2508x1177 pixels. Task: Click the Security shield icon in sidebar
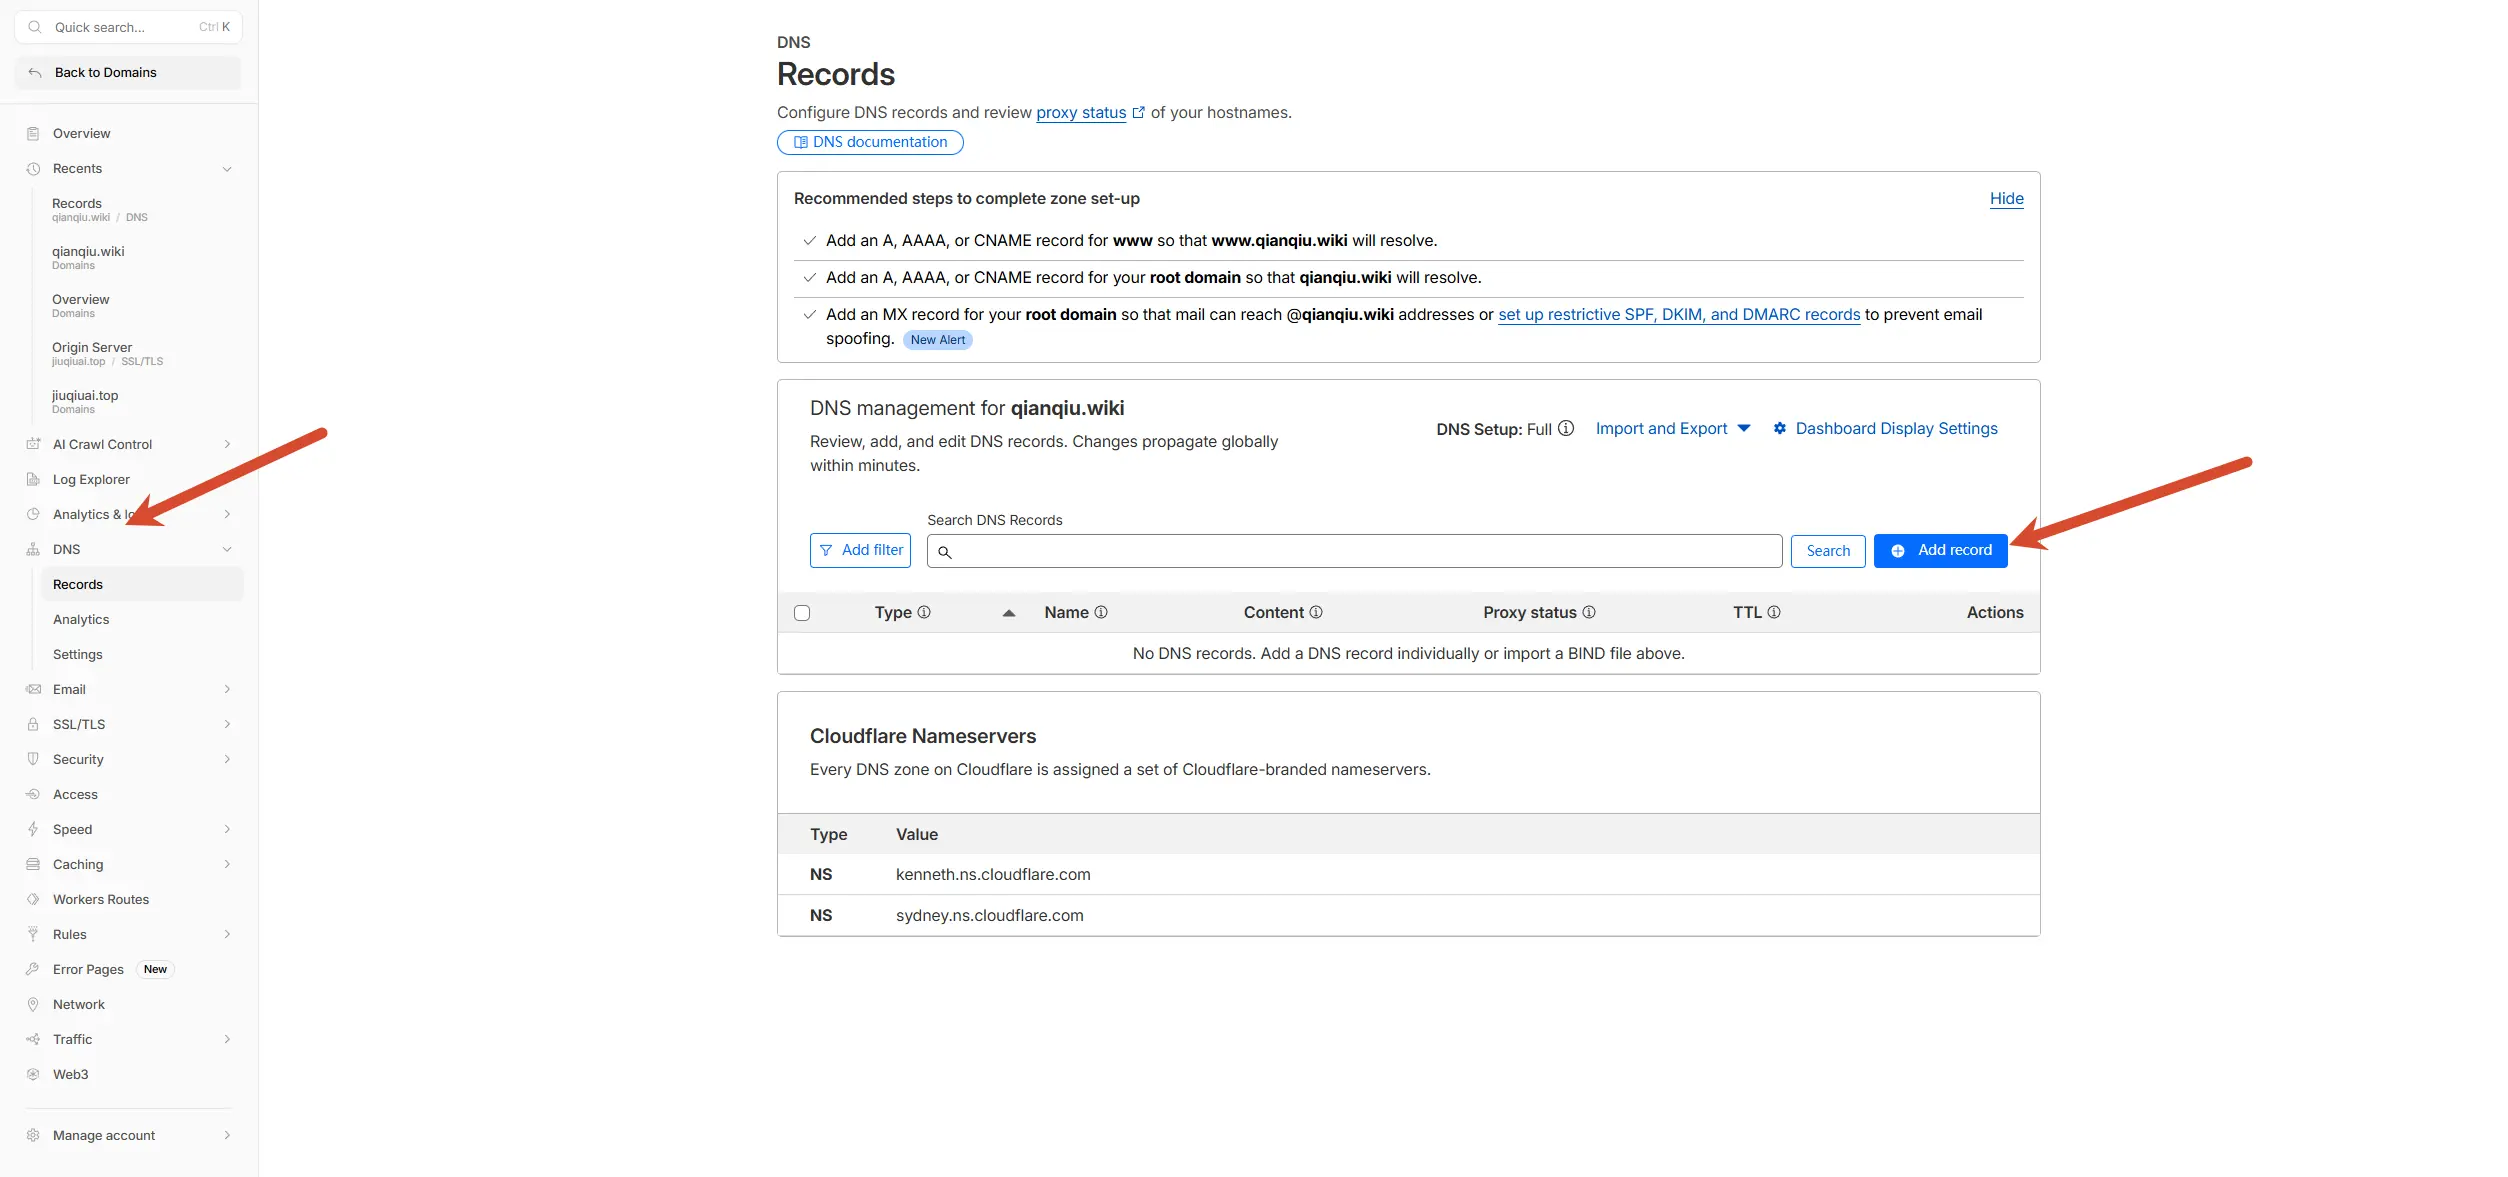click(33, 759)
